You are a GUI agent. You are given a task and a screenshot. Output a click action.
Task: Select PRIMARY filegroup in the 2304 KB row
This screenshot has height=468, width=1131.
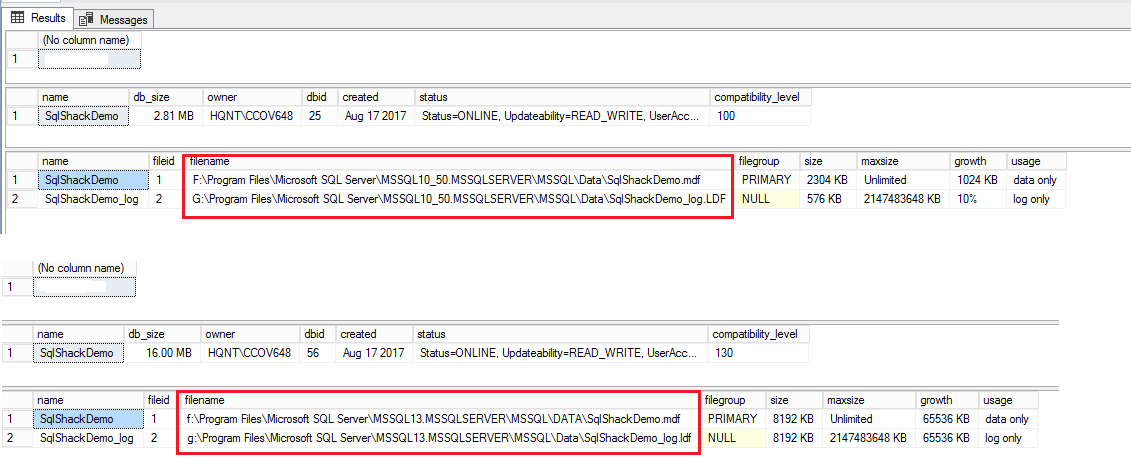768,180
